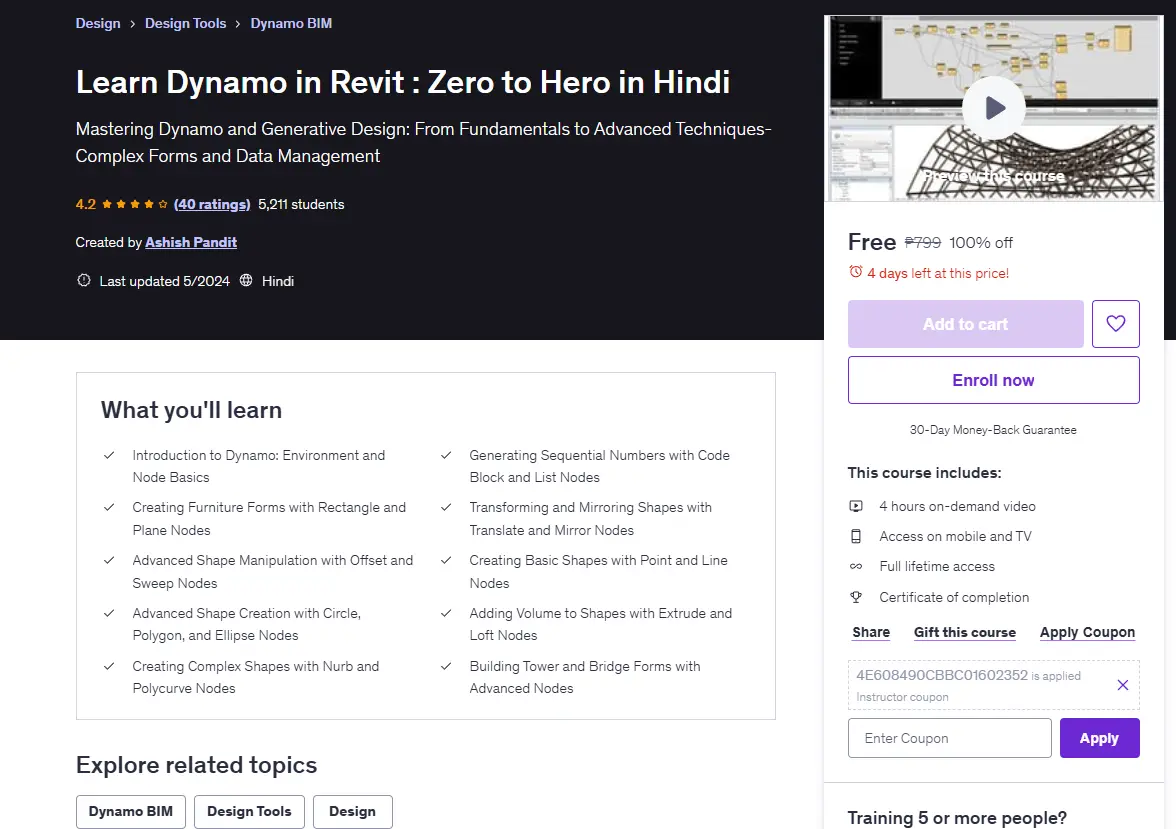Click 'Certificate of completion' text
The height and width of the screenshot is (829, 1176).
point(954,597)
